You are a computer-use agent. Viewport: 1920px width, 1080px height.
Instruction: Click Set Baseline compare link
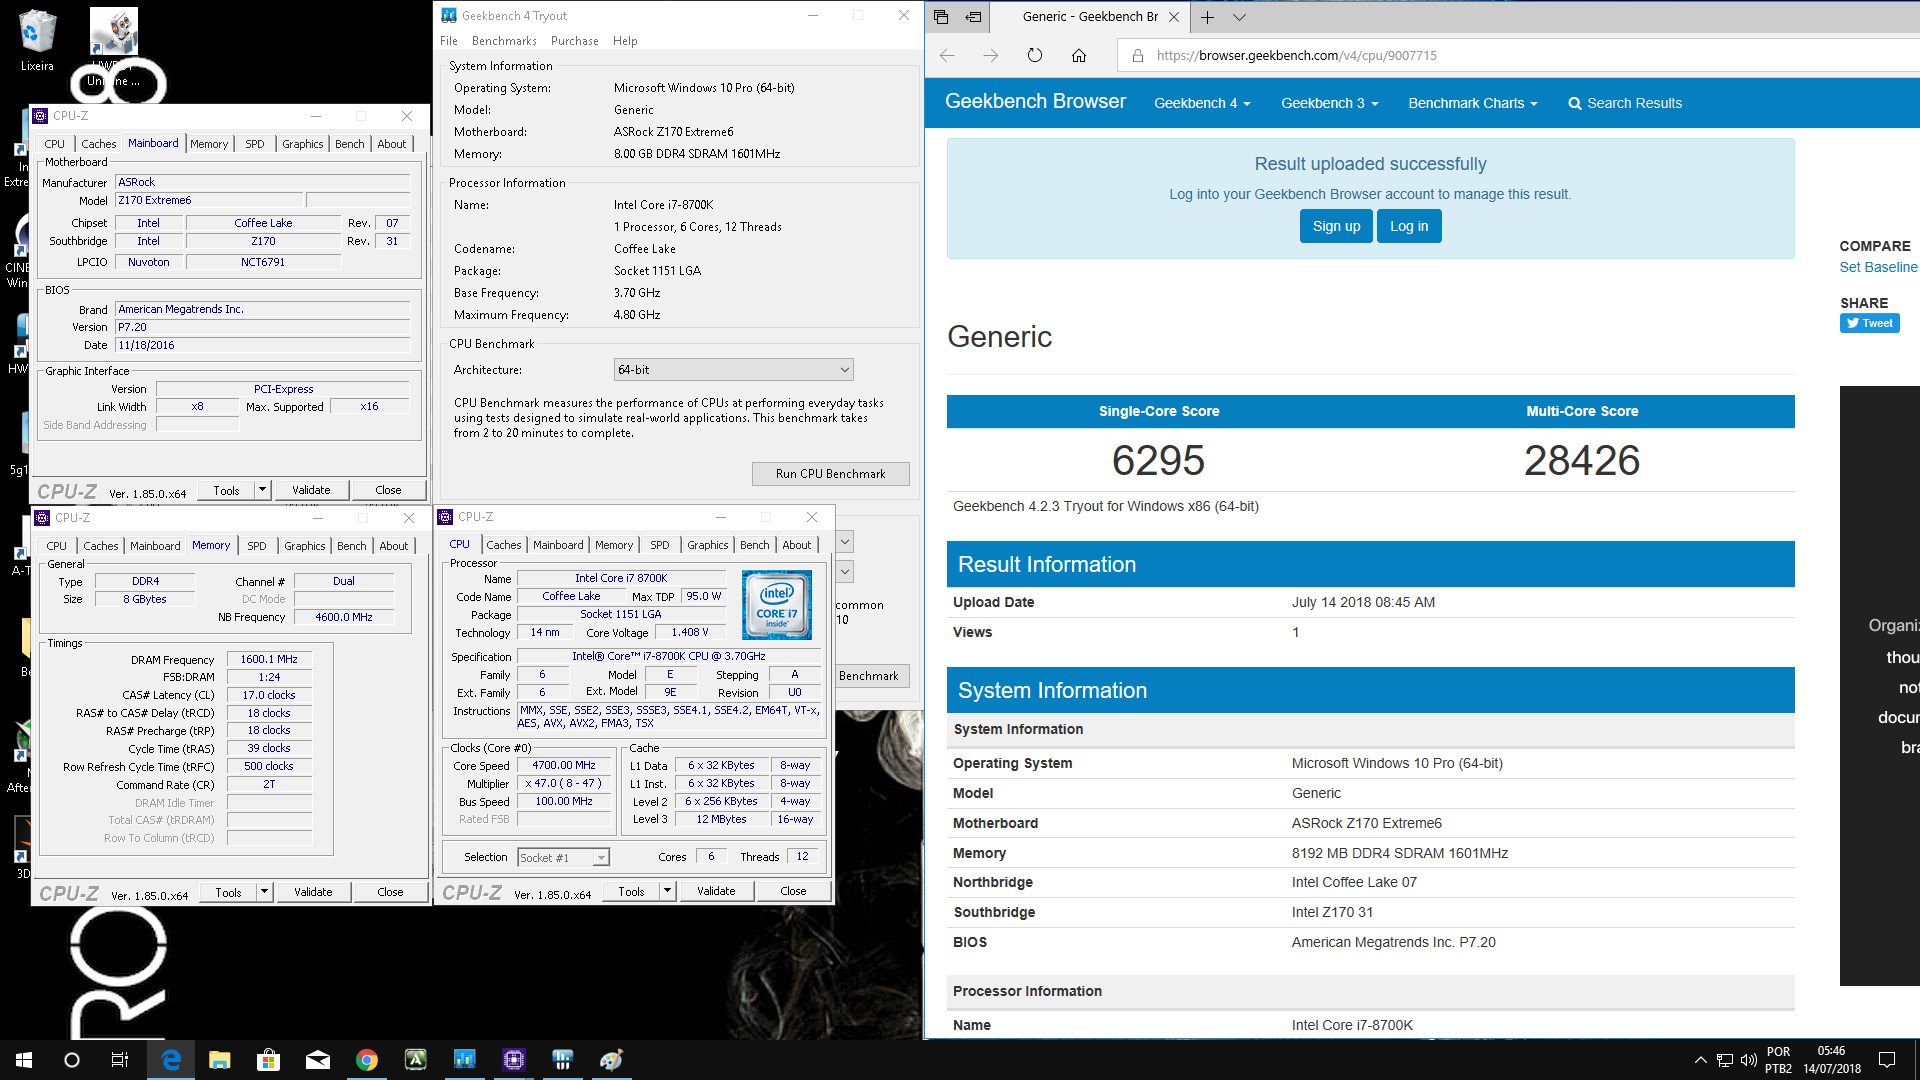pyautogui.click(x=1878, y=267)
